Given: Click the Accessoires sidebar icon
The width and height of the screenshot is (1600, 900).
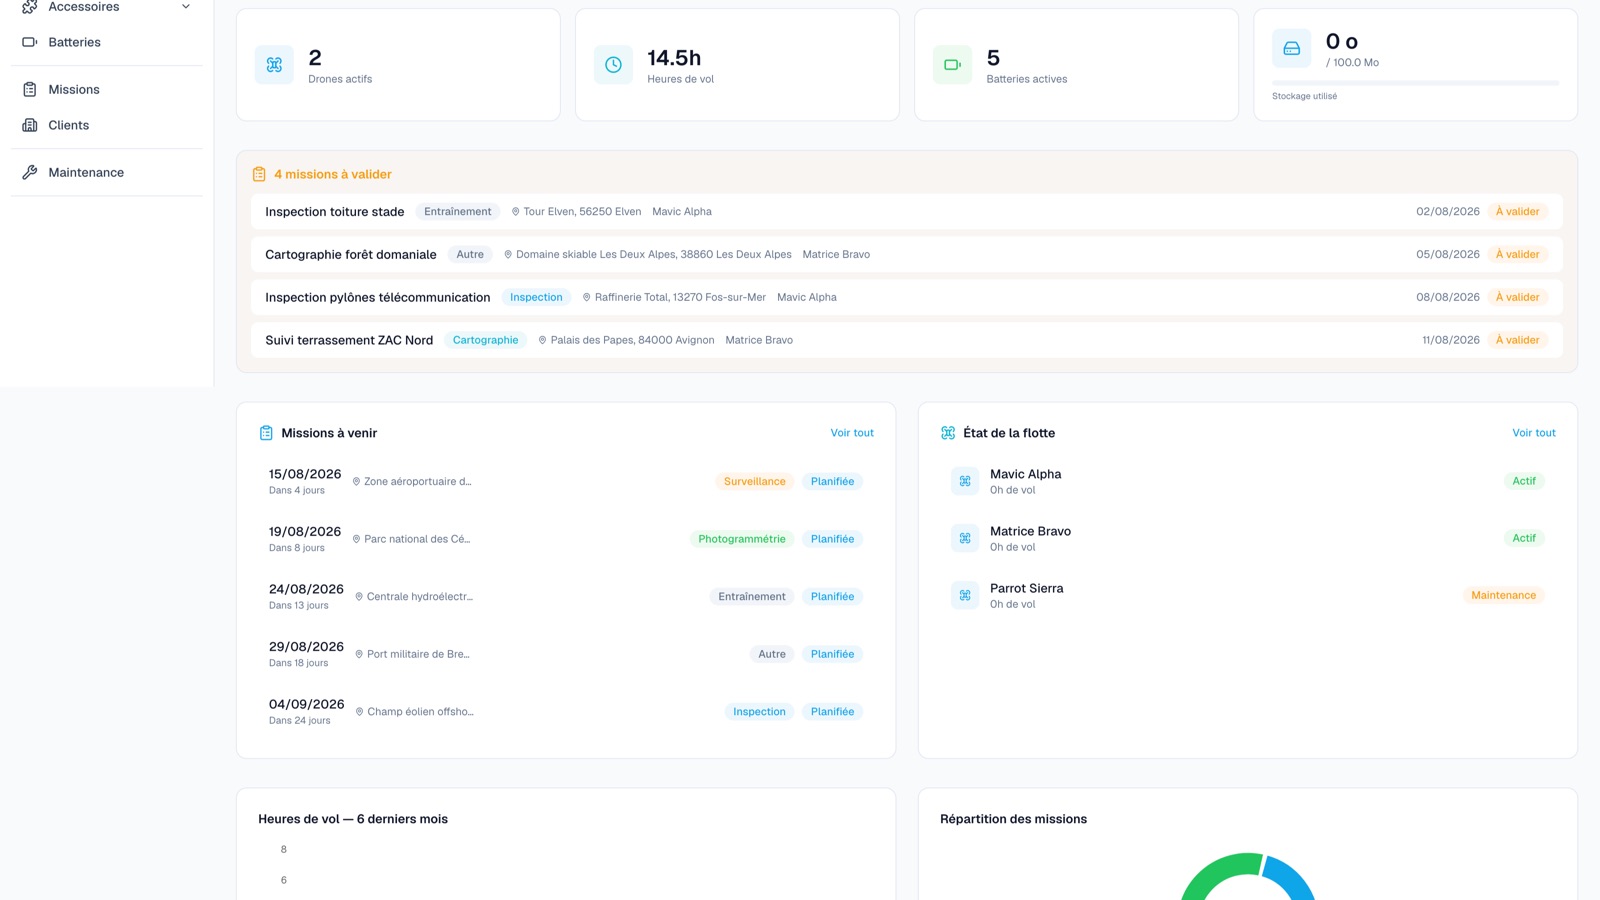Looking at the screenshot, I should (x=30, y=7).
